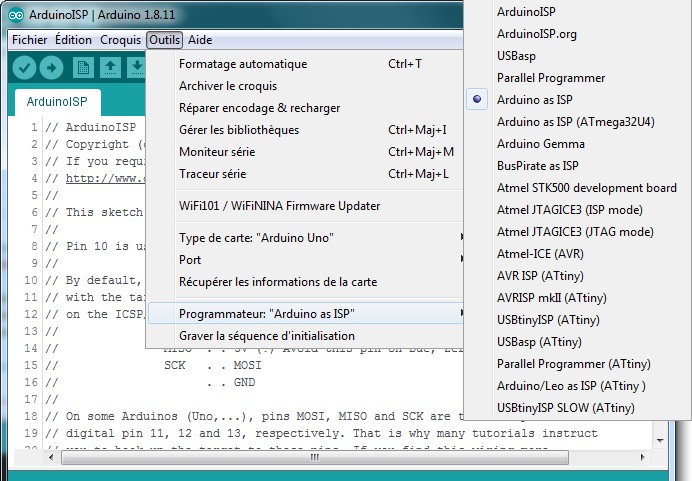This screenshot has width=692, height=481.
Task: Click the horizontal scrollbar thumb
Action: tap(315, 457)
